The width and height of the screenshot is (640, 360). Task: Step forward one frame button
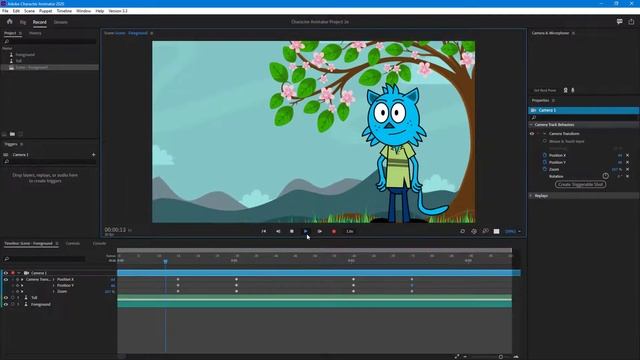pos(320,231)
